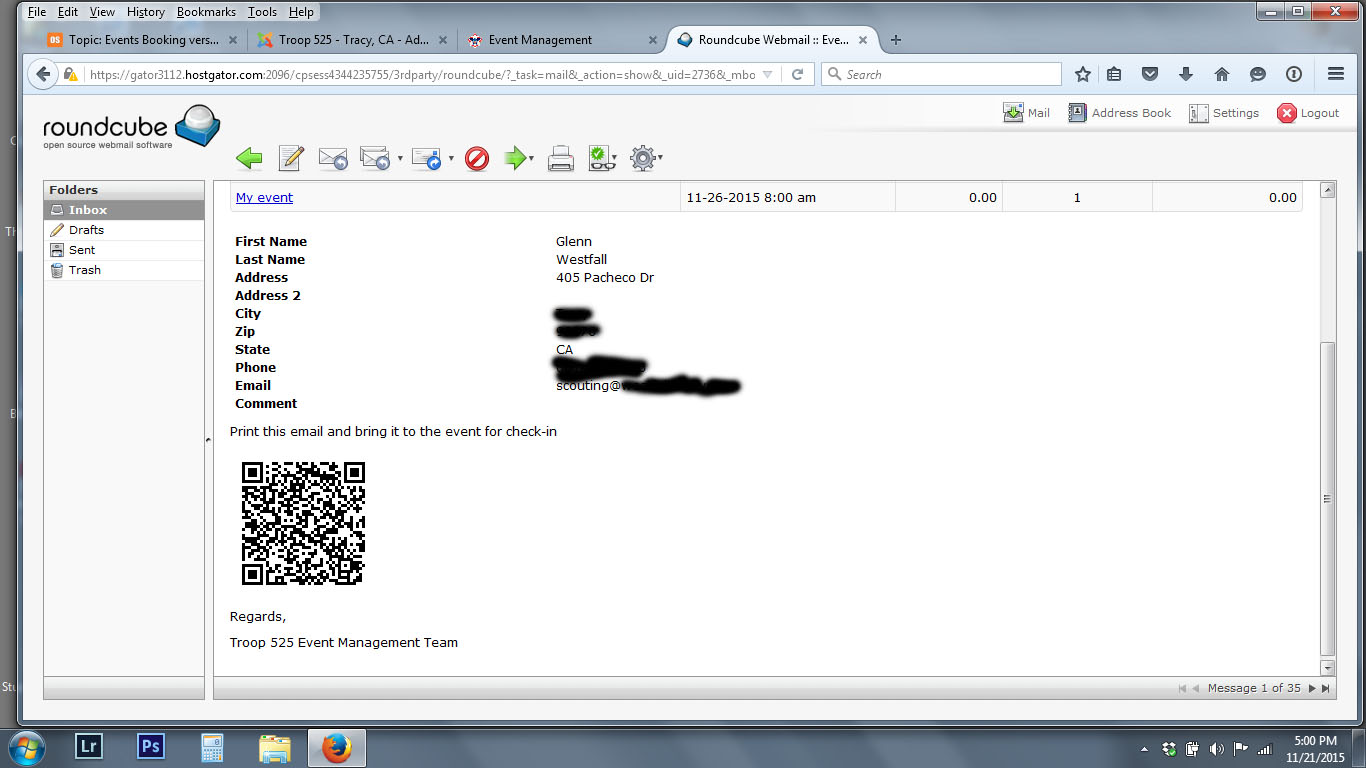Go back to message list with green arrow
The image size is (1366, 768).
click(x=249, y=158)
